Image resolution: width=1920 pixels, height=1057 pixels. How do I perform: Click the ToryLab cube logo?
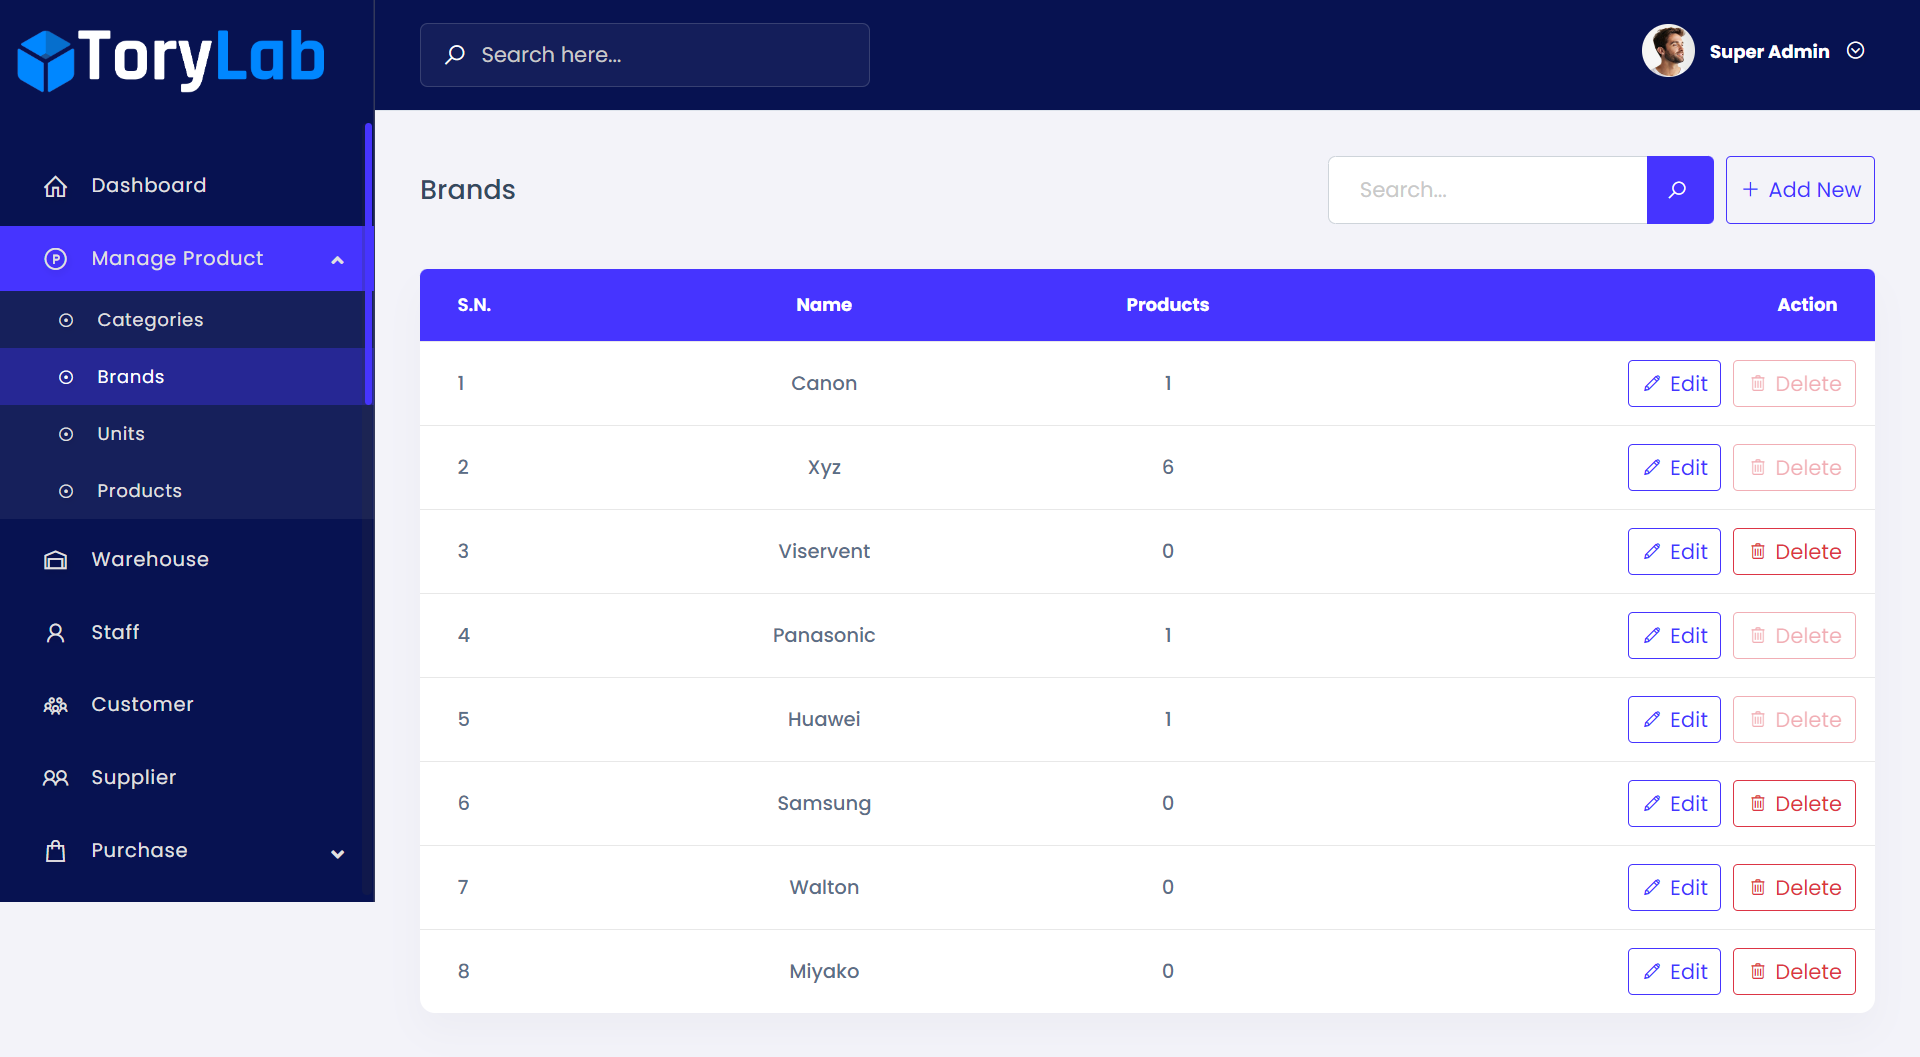(45, 60)
